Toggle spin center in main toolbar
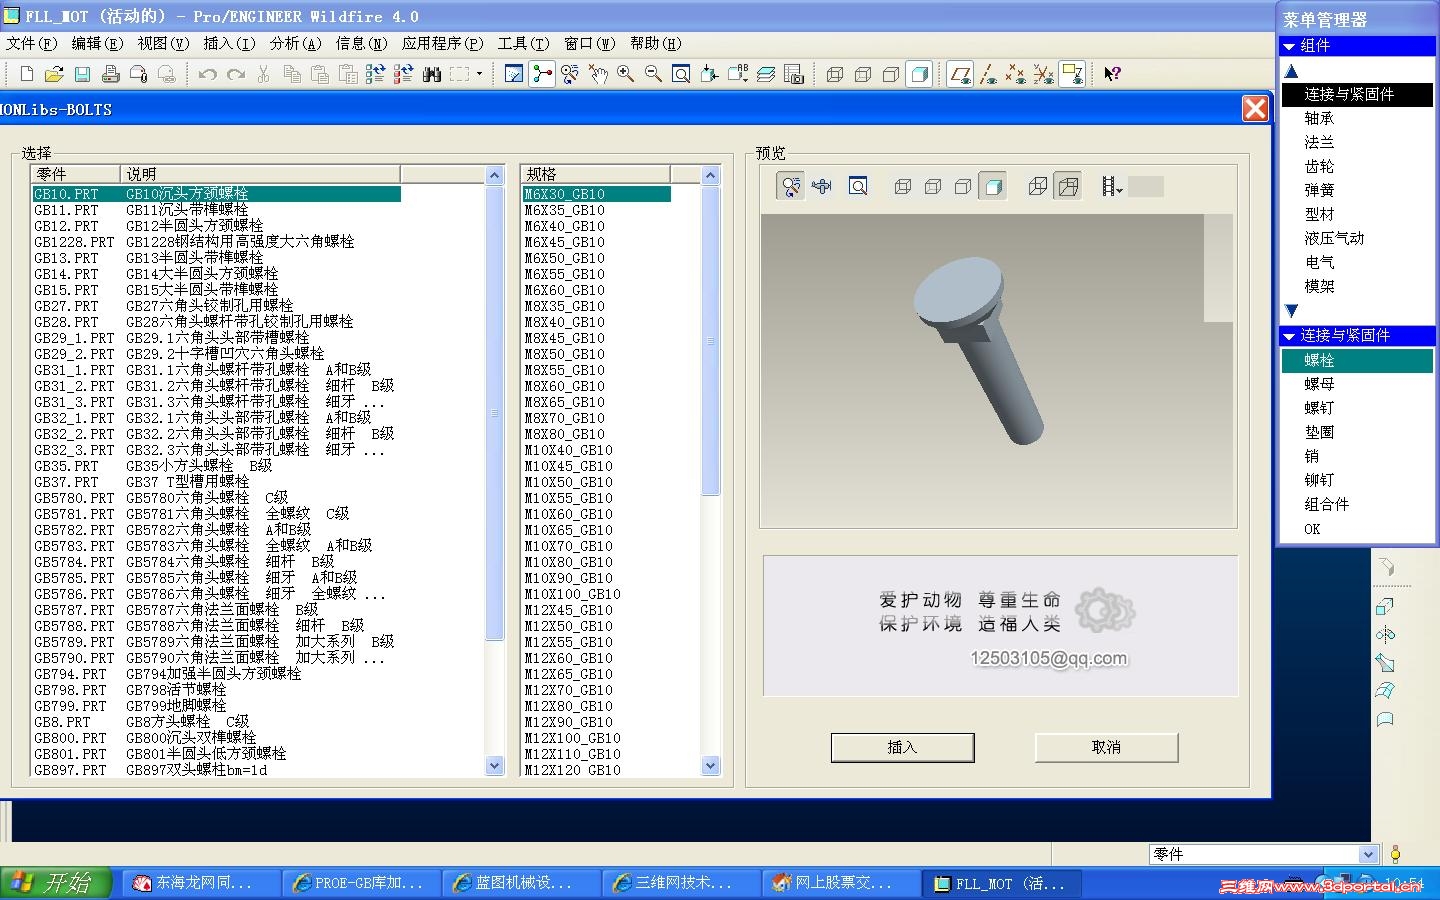The height and width of the screenshot is (900, 1440). [x=542, y=74]
